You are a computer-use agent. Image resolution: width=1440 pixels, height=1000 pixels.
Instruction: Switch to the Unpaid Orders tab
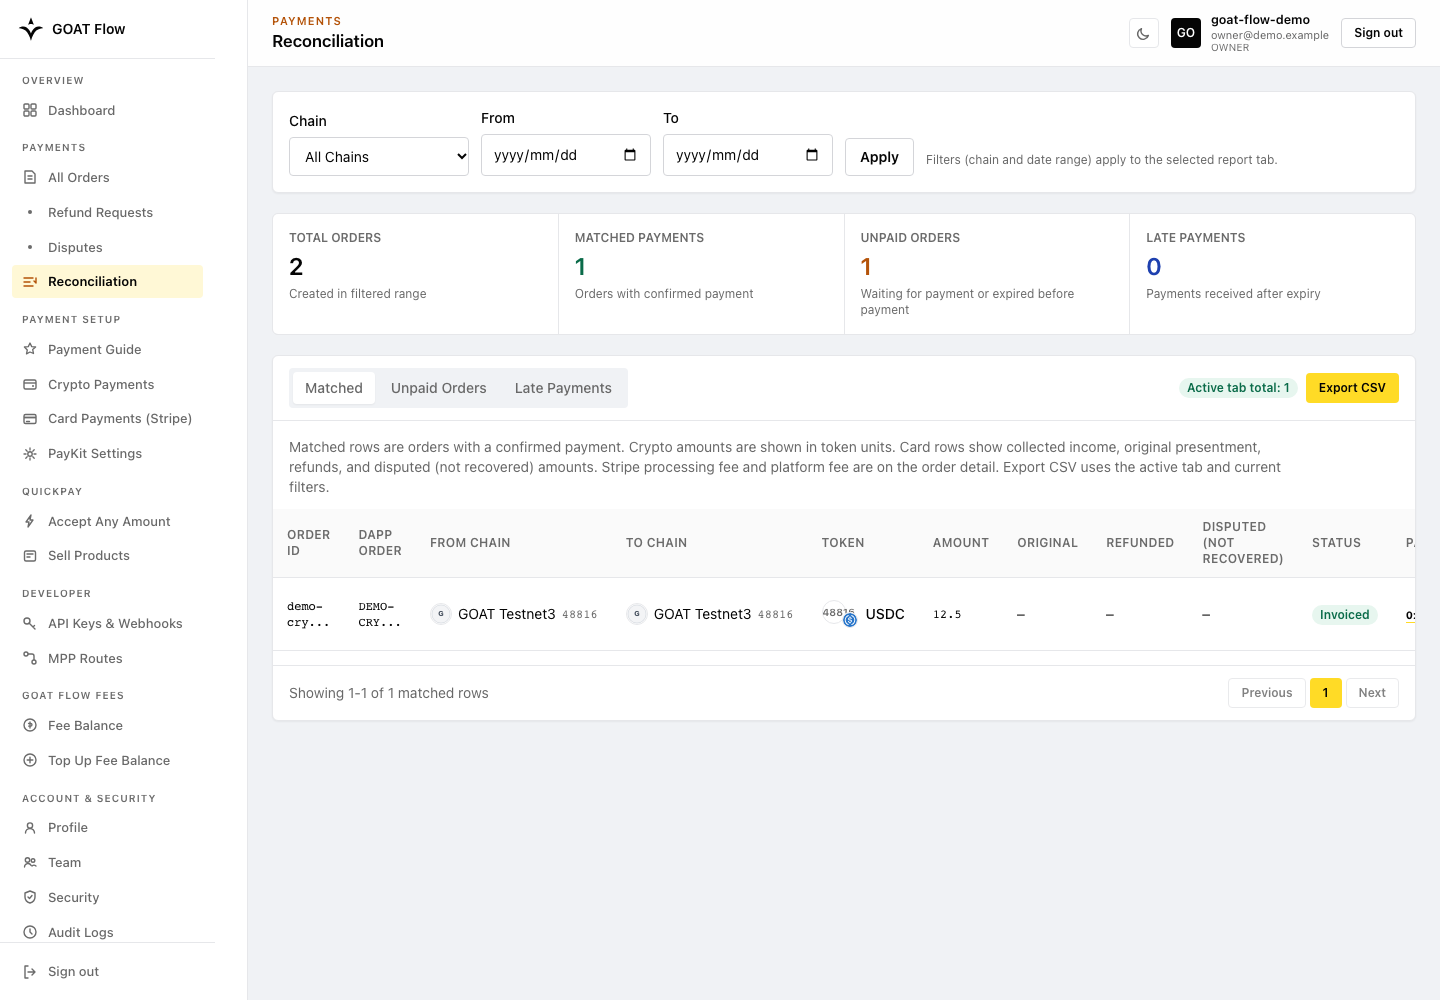(x=439, y=388)
